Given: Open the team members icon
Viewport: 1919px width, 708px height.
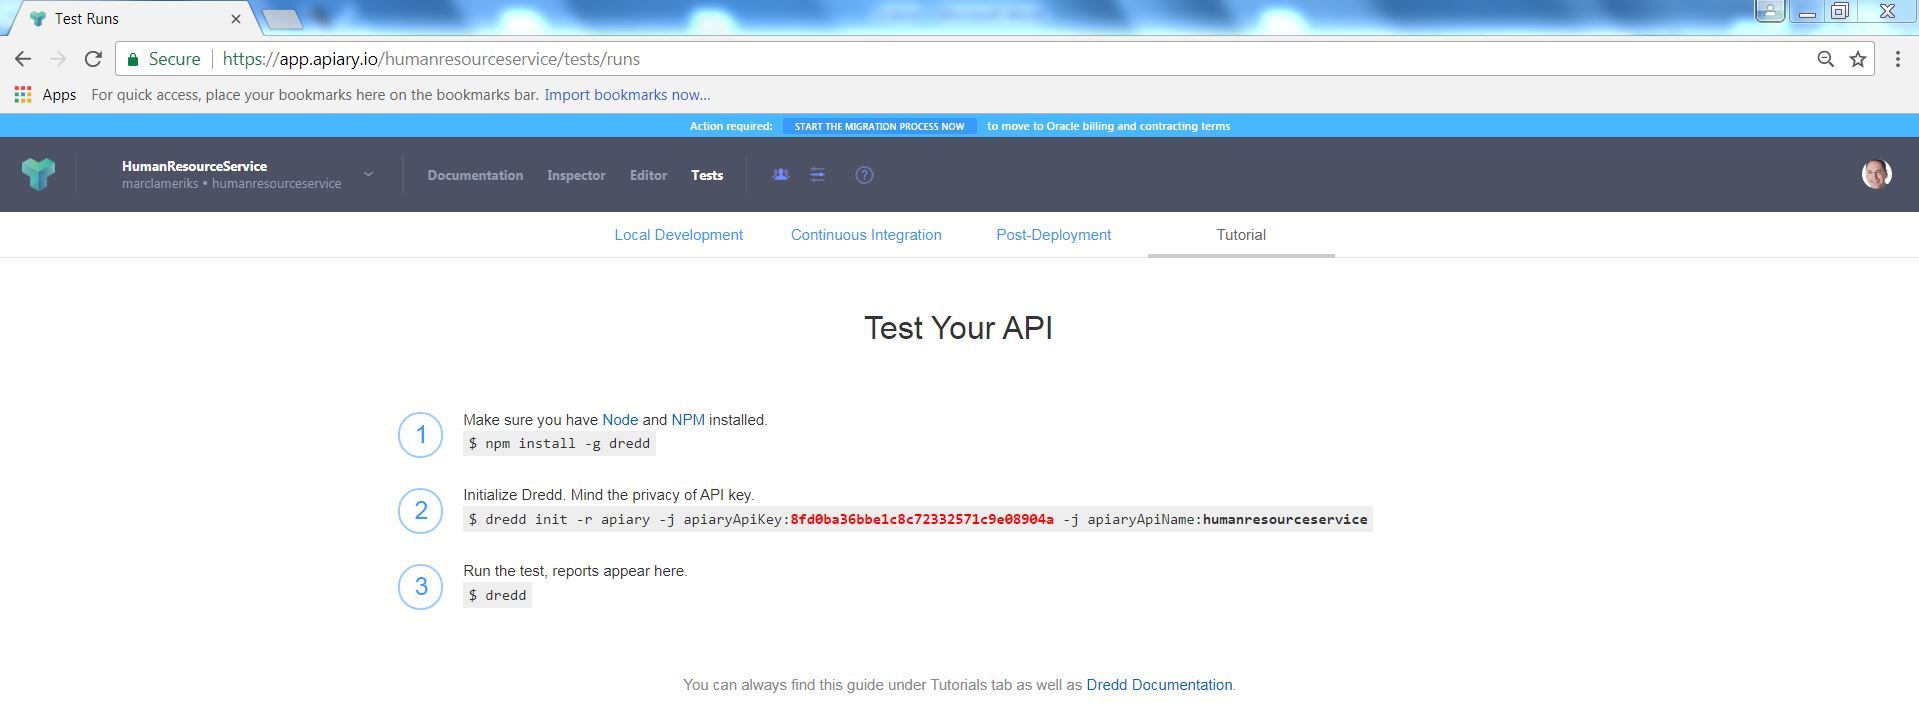Looking at the screenshot, I should tap(781, 175).
